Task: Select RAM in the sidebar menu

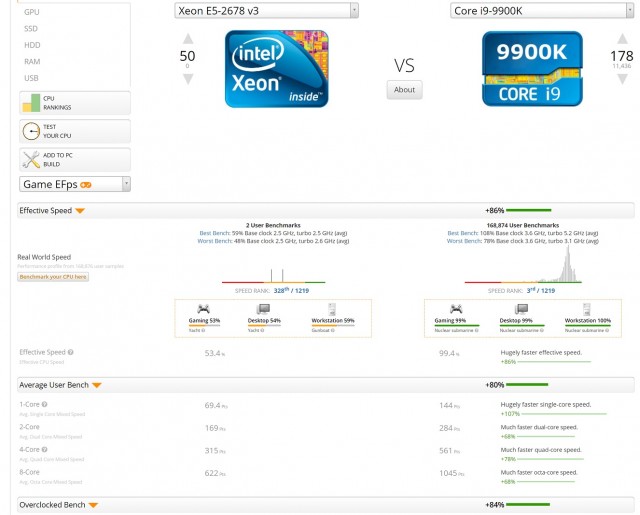Action: (32, 62)
